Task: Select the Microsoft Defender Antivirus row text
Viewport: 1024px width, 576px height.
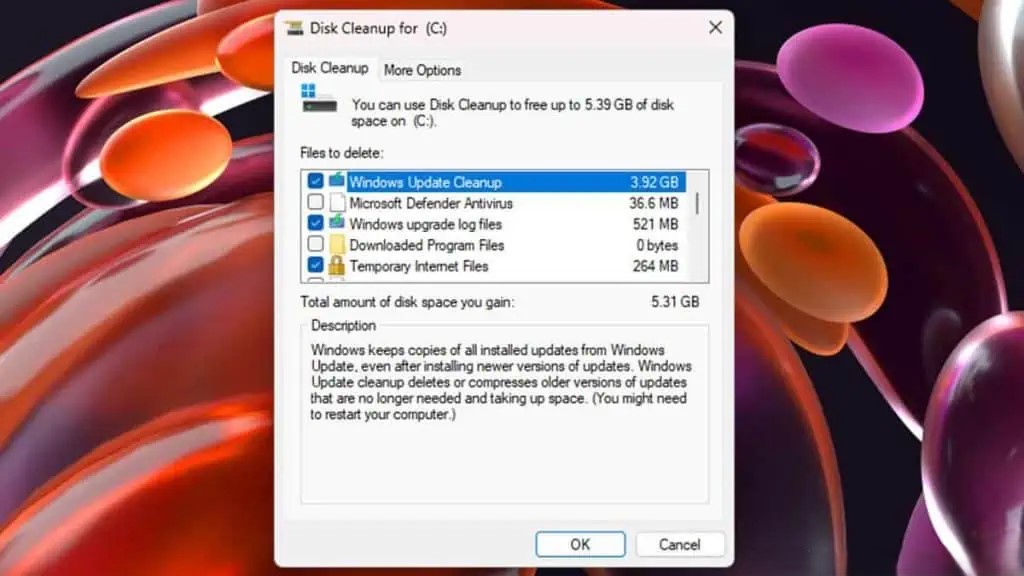Action: [431, 203]
